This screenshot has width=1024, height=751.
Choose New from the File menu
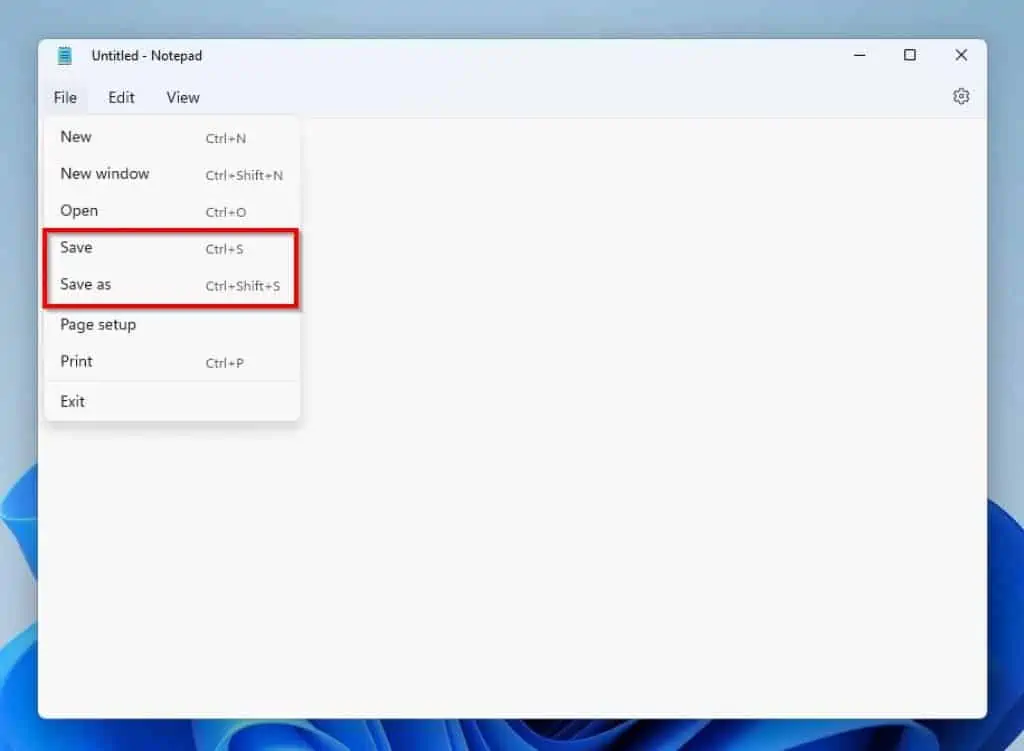click(172, 137)
